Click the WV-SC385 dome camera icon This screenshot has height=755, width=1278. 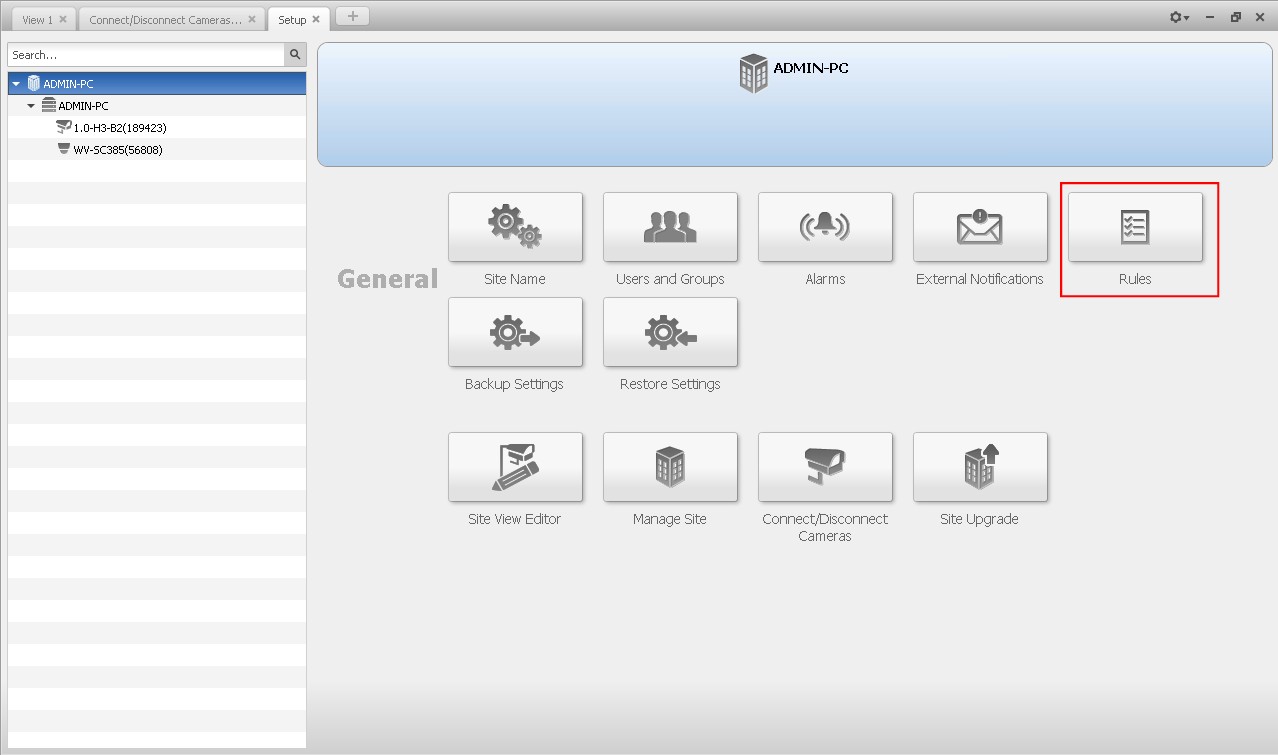point(64,149)
